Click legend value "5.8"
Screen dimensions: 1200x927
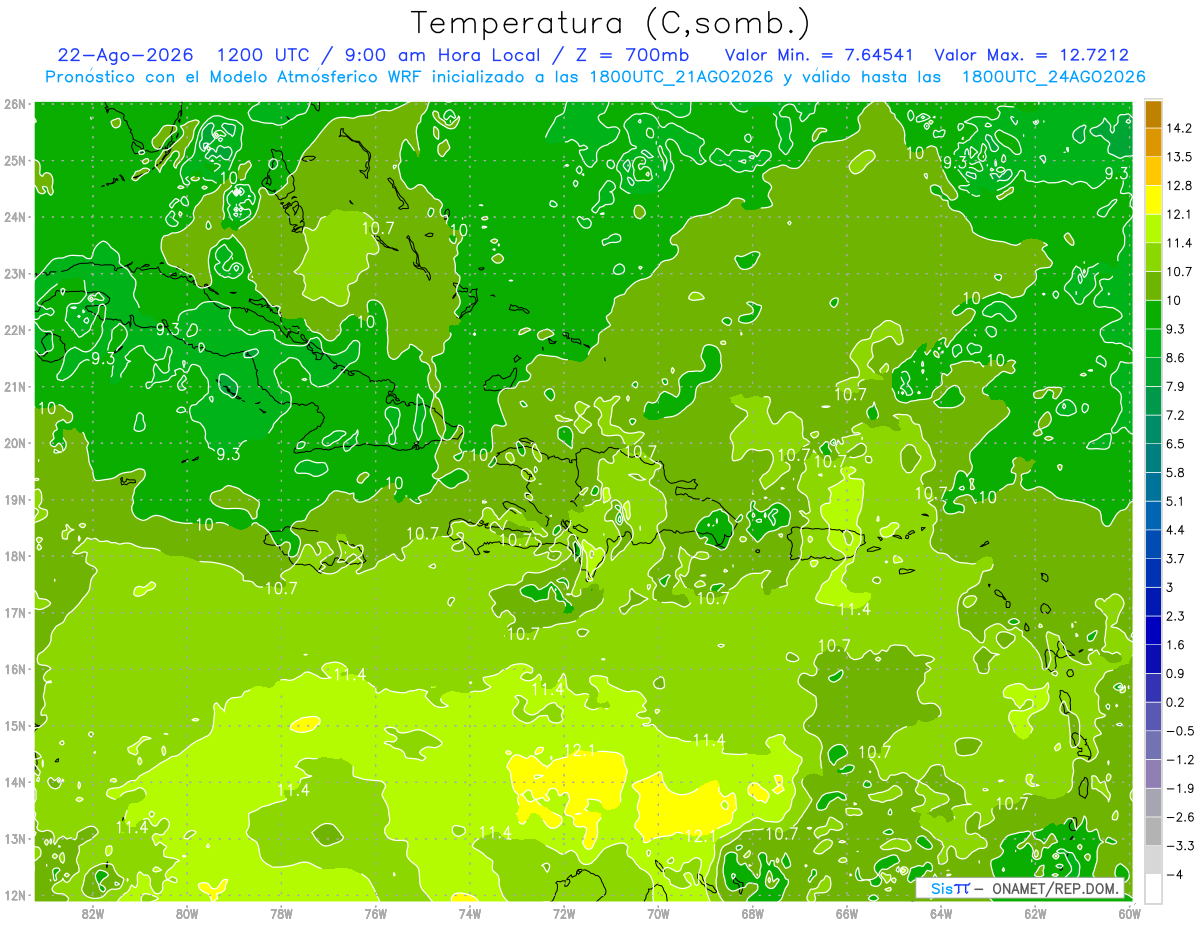click(1177, 473)
